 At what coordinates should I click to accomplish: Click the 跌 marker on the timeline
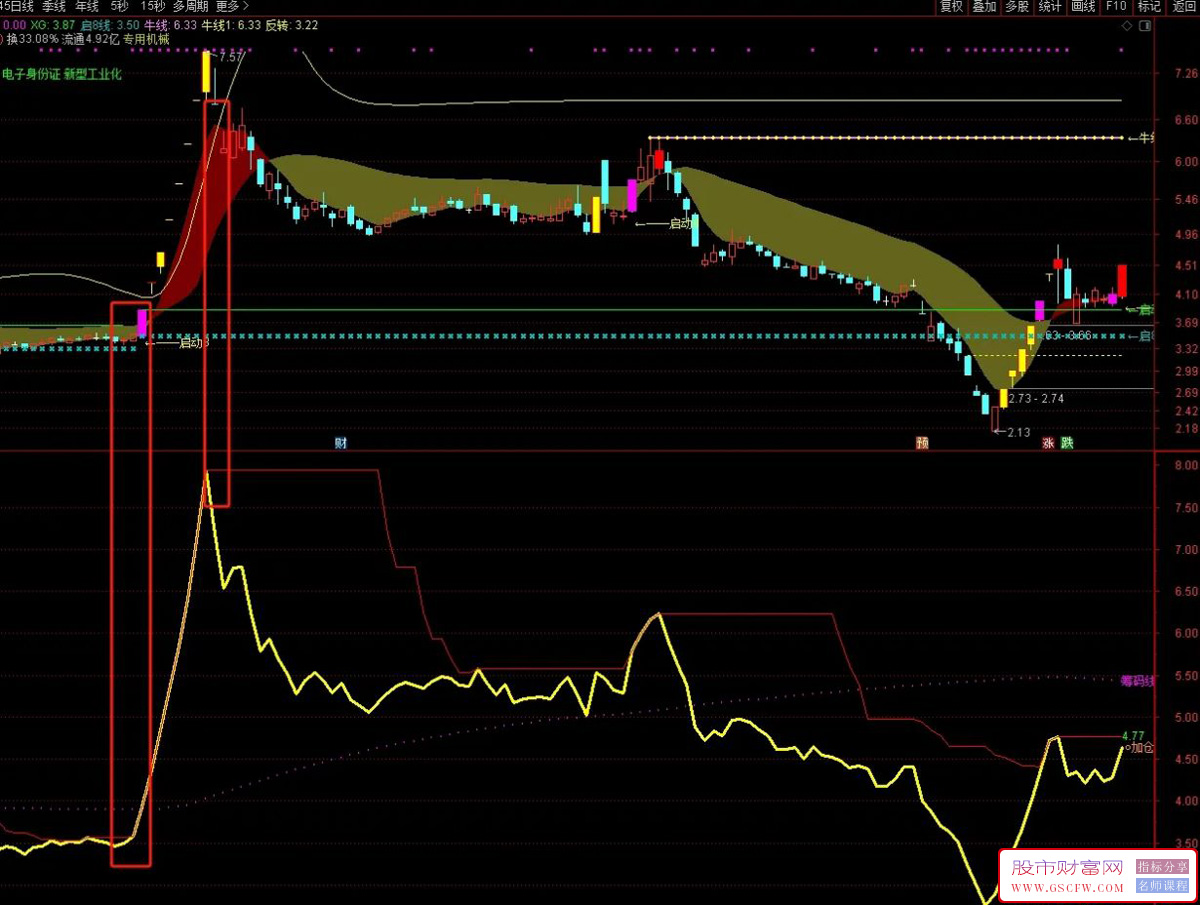1067,442
